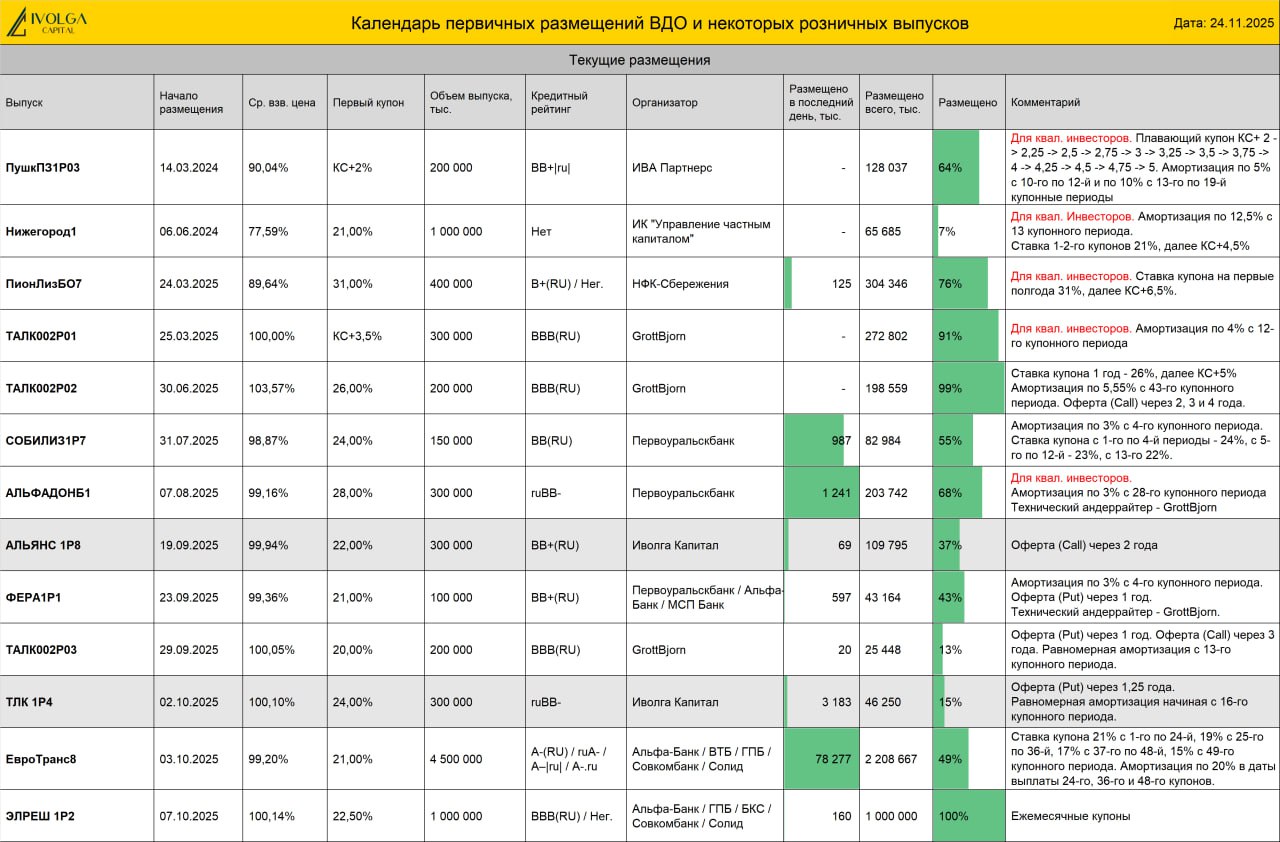Select the issue name 'АЛЬЯНС 1Р8'
This screenshot has height=842, width=1280.
(x=43, y=545)
